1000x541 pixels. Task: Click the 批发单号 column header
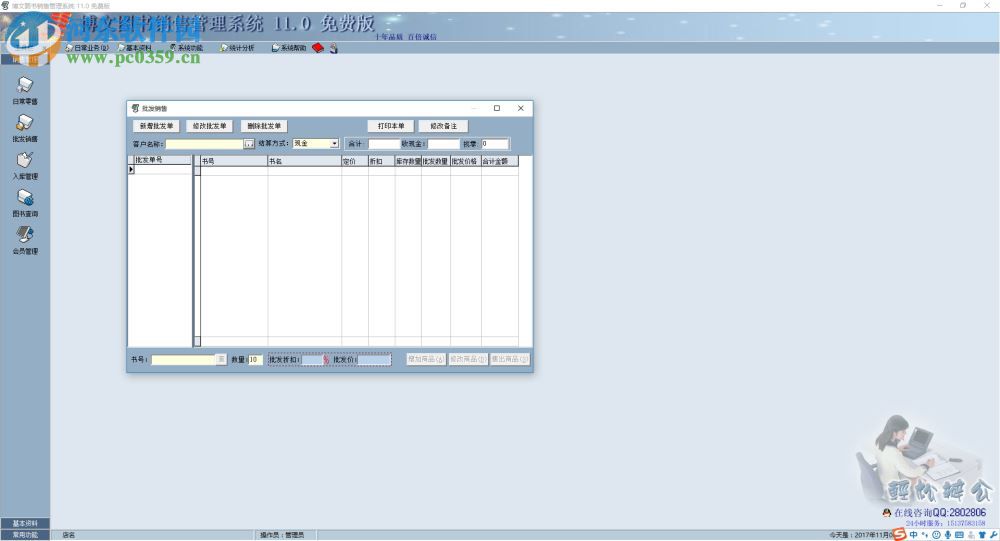tap(163, 160)
